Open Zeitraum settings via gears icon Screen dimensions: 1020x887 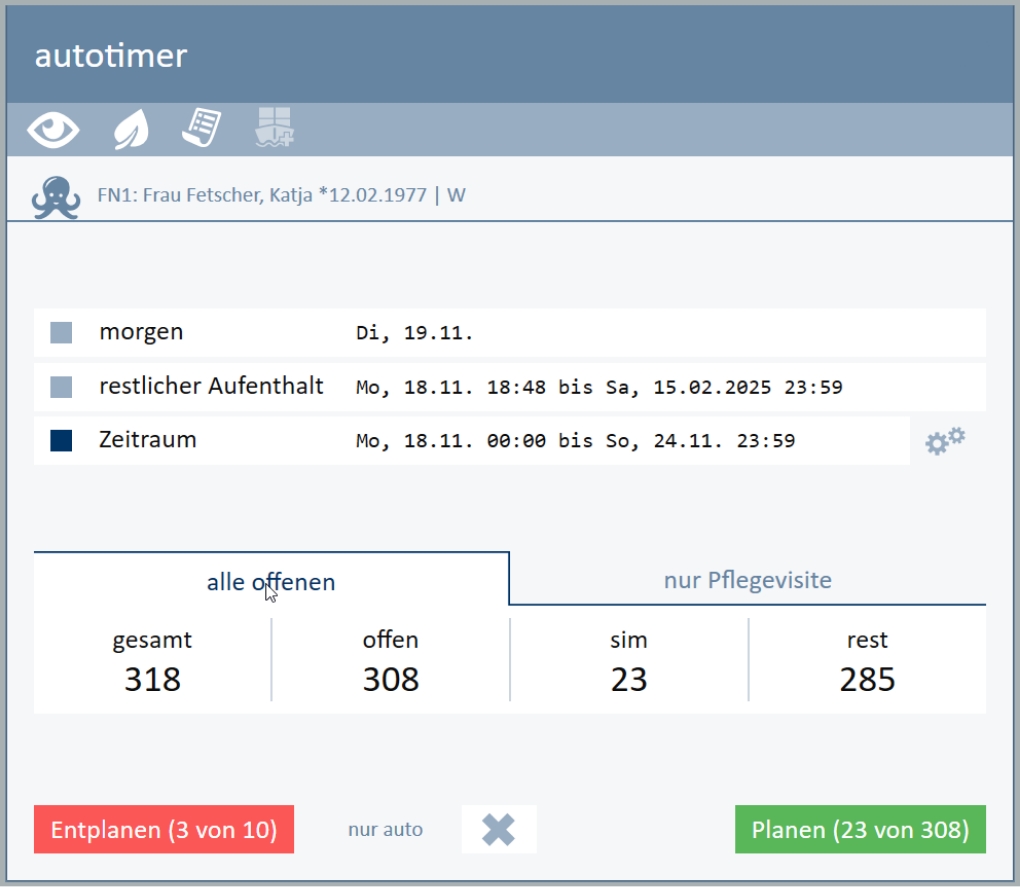click(x=944, y=441)
